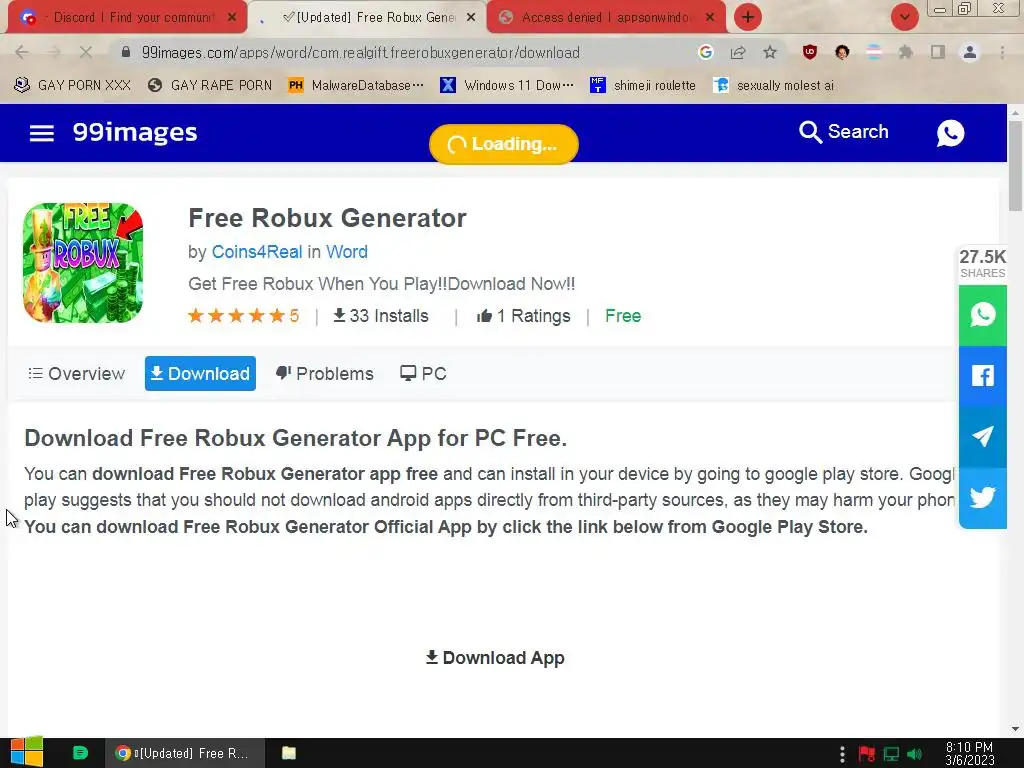Click the avatar face extension icon
Image resolution: width=1024 pixels, height=768 pixels.
coord(842,52)
